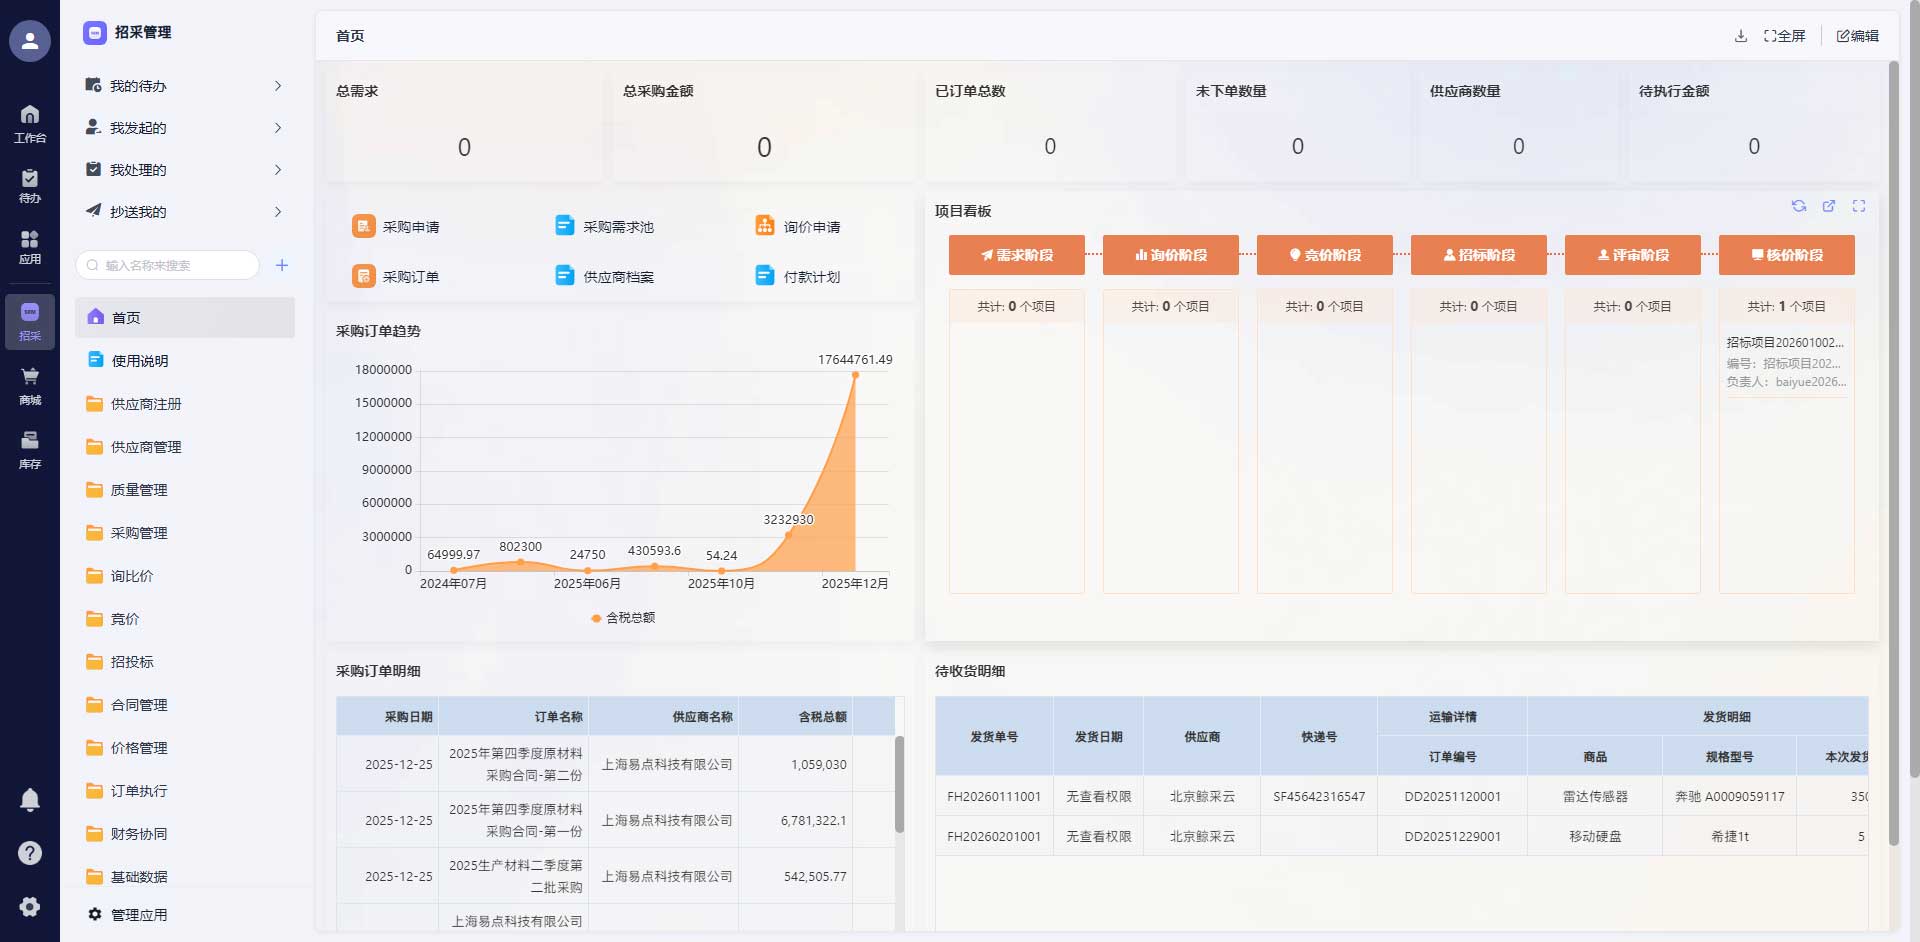Open project card 招标项目202601002
Image resolution: width=1920 pixels, height=942 pixels.
1786,362
